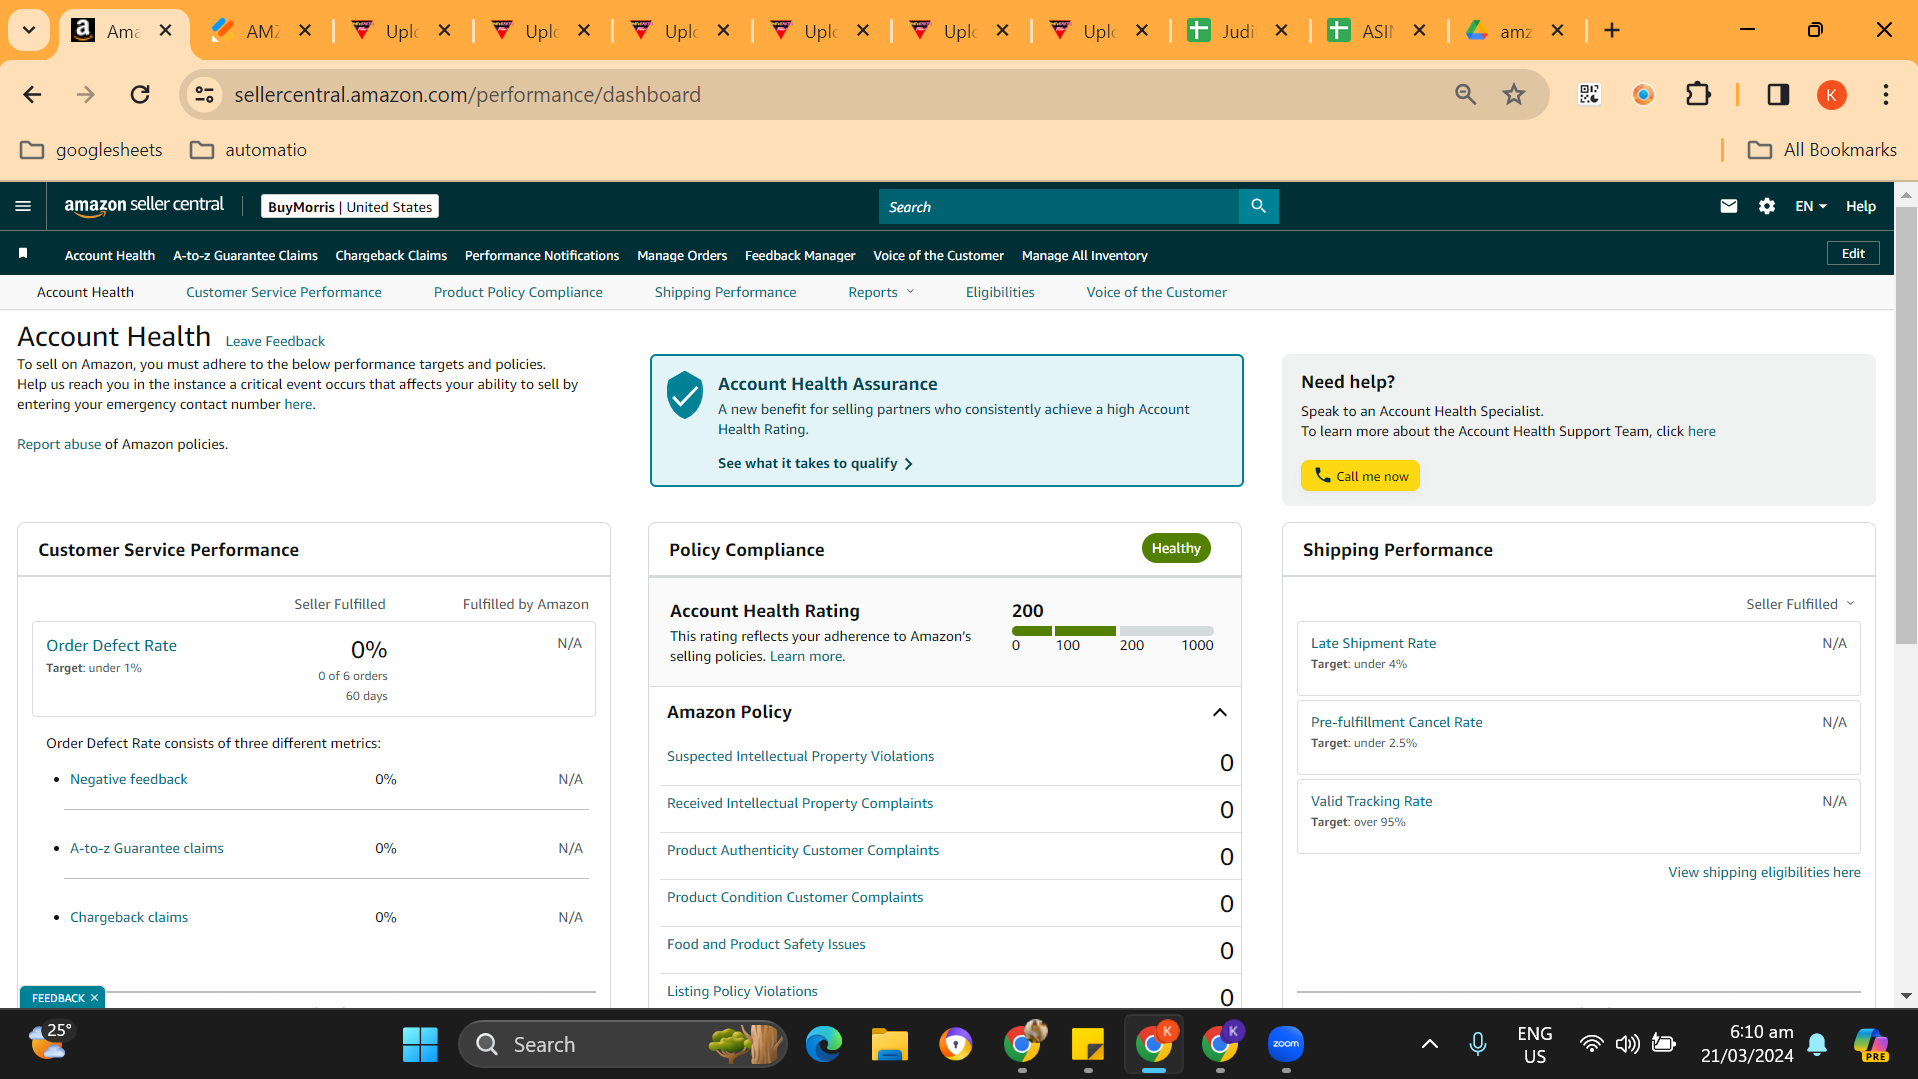Click the Seller Central search field
Image resolution: width=1918 pixels, height=1079 pixels.
point(1058,206)
